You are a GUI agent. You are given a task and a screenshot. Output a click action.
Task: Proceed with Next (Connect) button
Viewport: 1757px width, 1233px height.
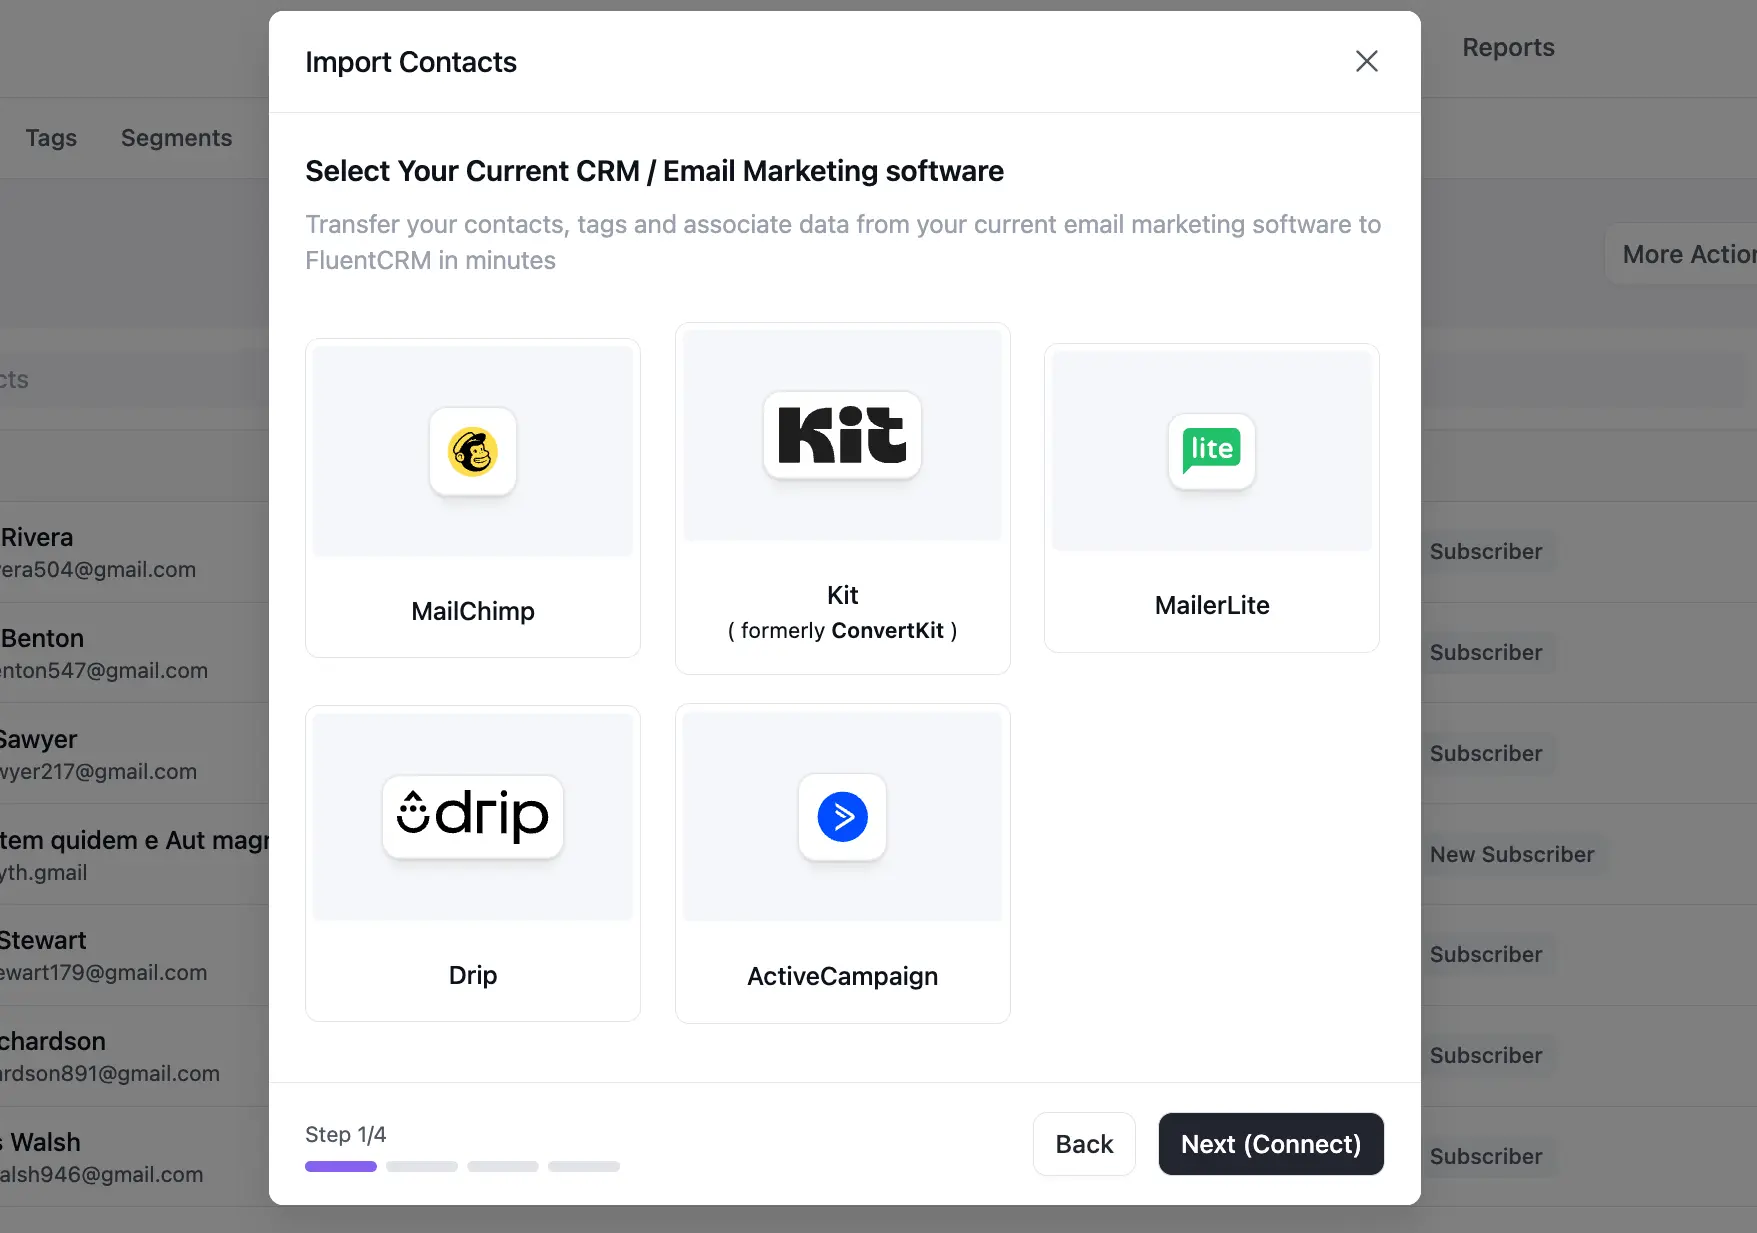(1271, 1144)
